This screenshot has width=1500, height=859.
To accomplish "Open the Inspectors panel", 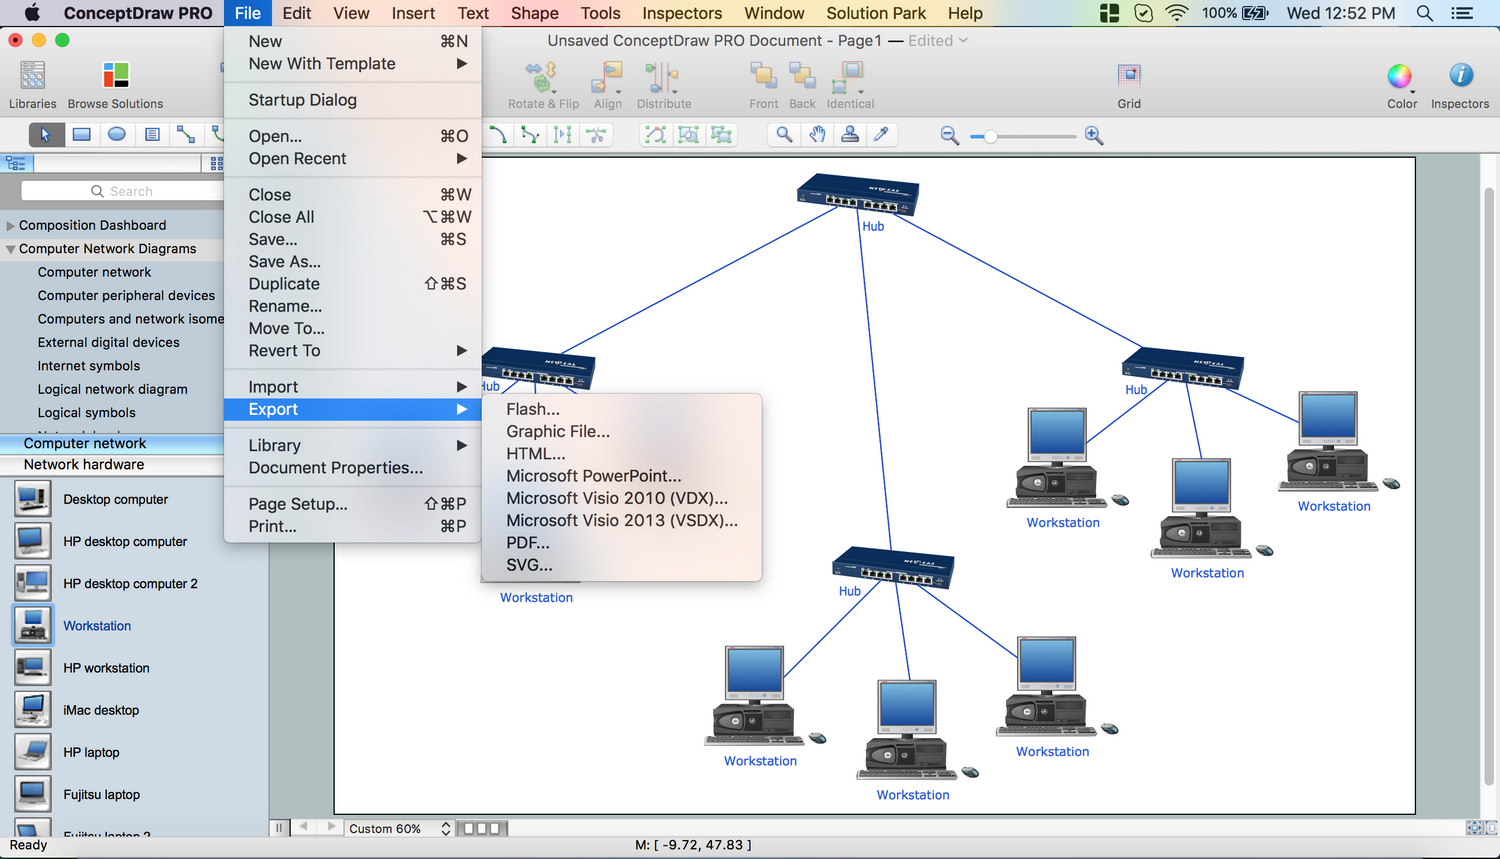I will (x=1459, y=77).
